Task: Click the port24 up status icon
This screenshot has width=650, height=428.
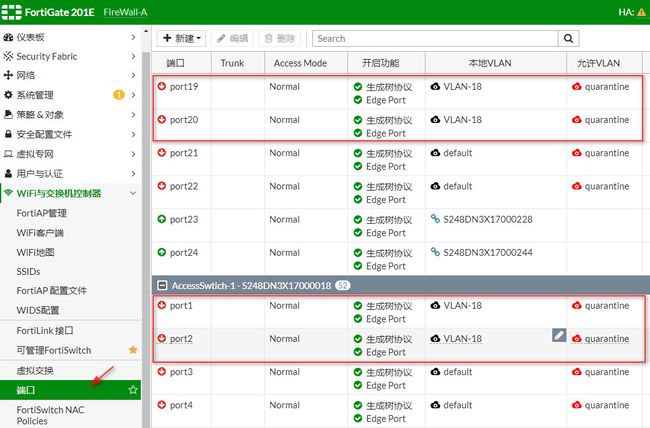Action: pos(162,252)
